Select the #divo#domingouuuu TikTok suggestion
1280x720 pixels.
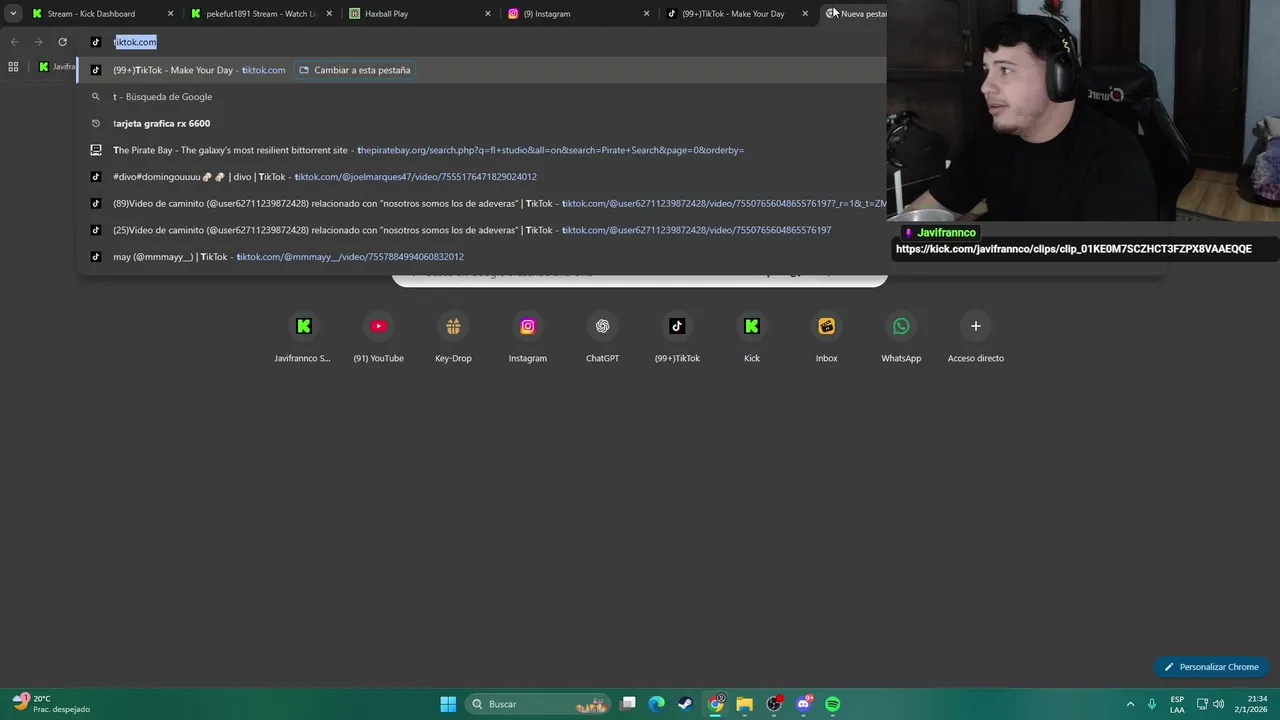(x=482, y=177)
